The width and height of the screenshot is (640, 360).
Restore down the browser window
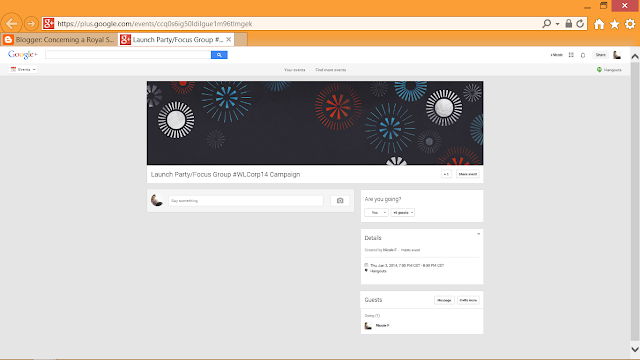coord(604,6)
